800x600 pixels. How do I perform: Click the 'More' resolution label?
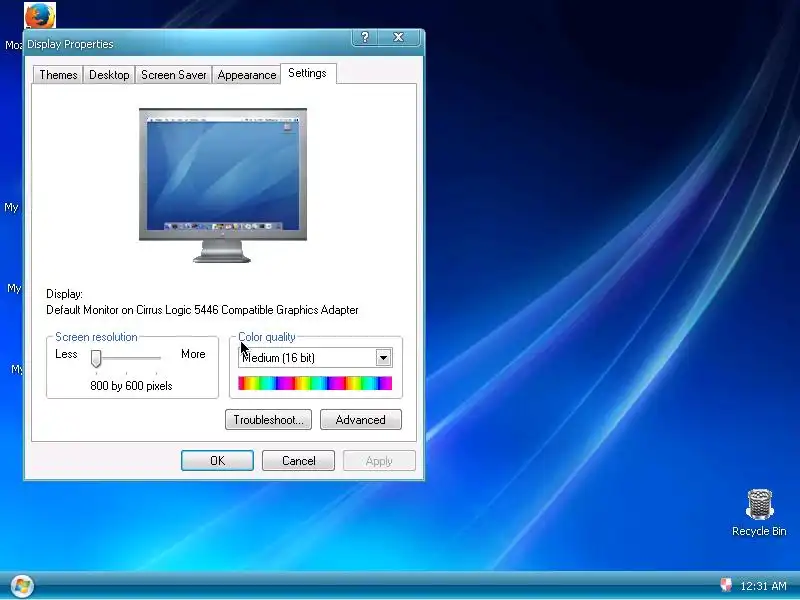tap(193, 354)
